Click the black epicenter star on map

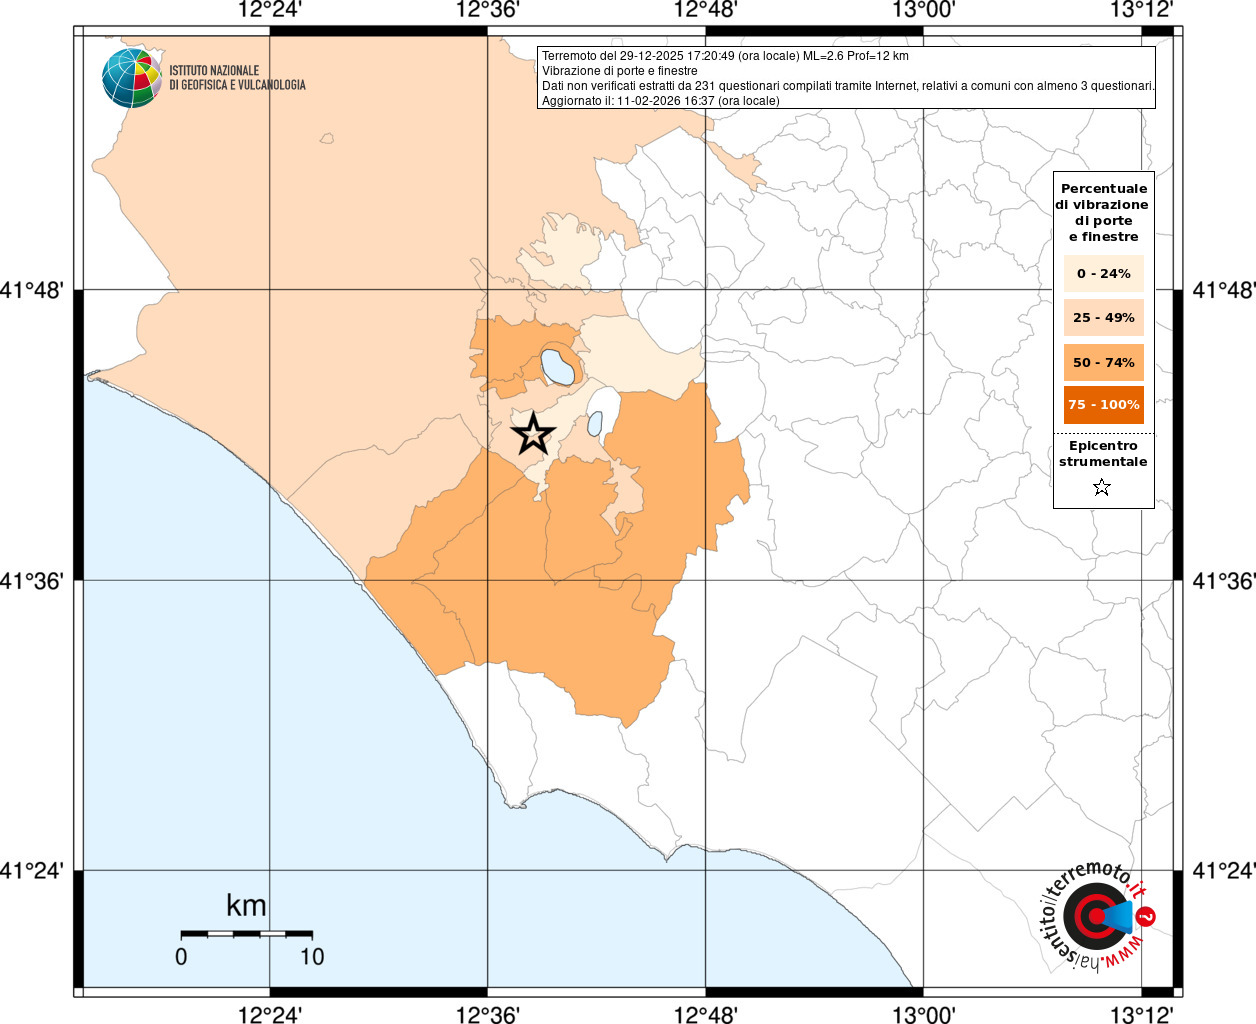pyautogui.click(x=533, y=434)
